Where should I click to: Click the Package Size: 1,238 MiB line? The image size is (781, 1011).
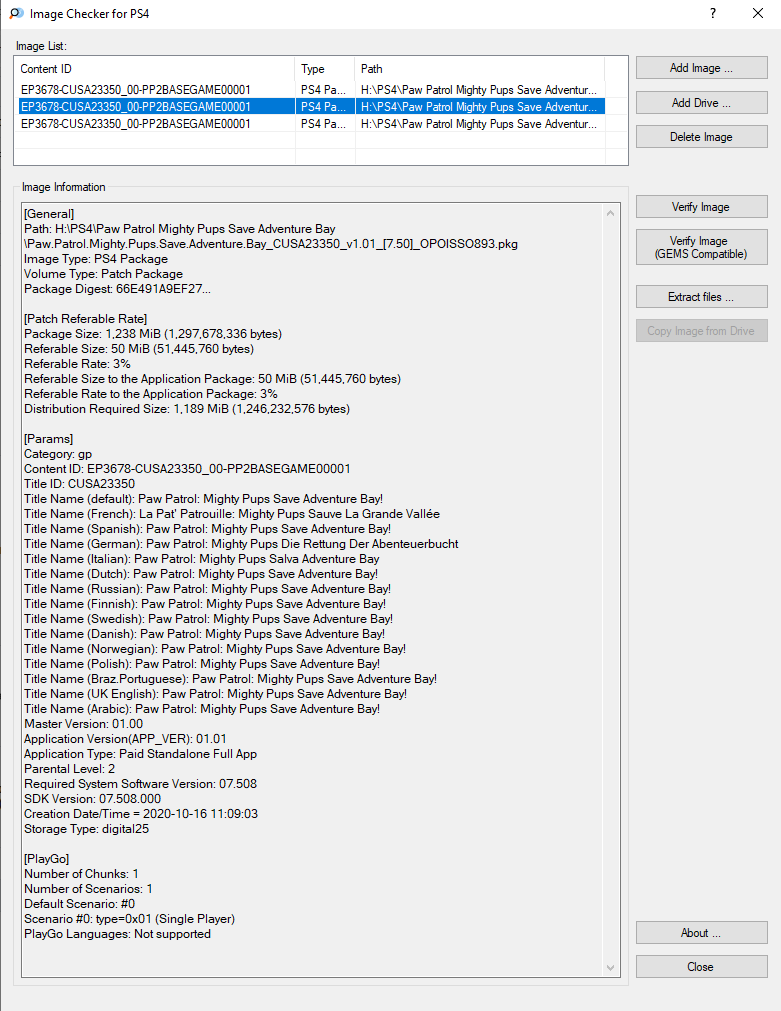coord(153,334)
